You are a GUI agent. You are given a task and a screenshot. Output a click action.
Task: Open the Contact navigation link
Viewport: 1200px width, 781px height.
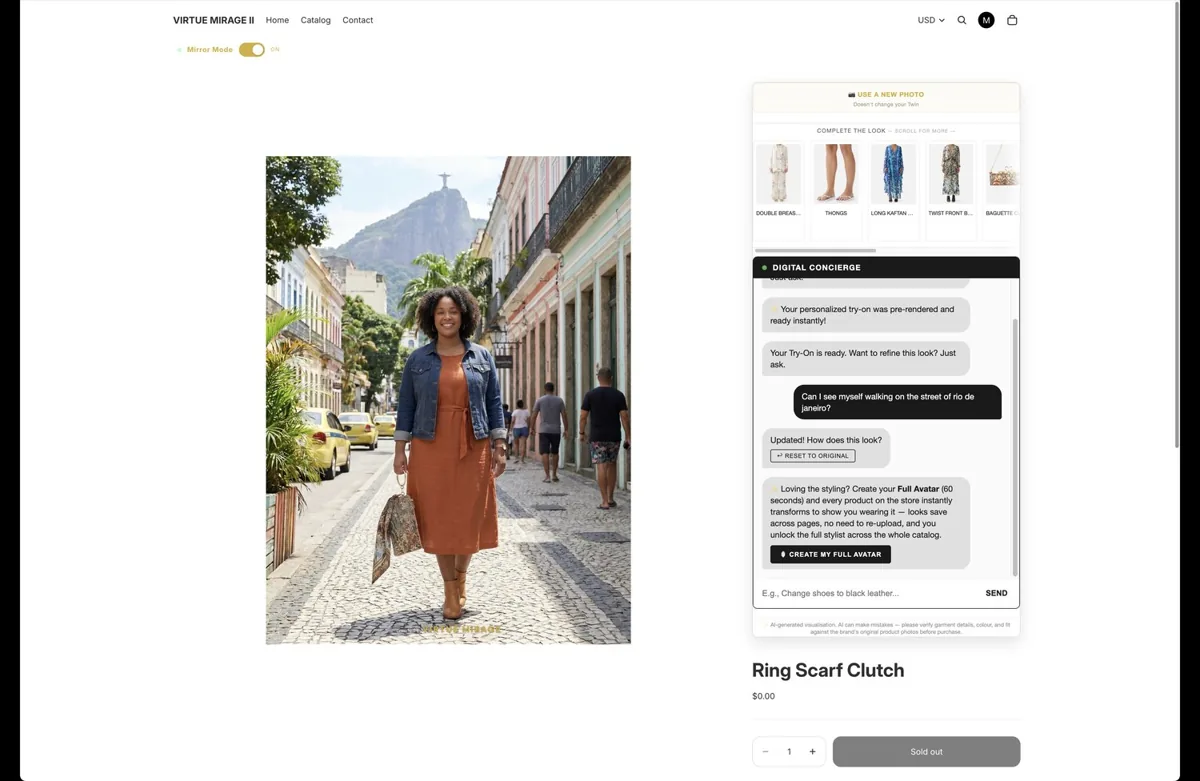(358, 20)
